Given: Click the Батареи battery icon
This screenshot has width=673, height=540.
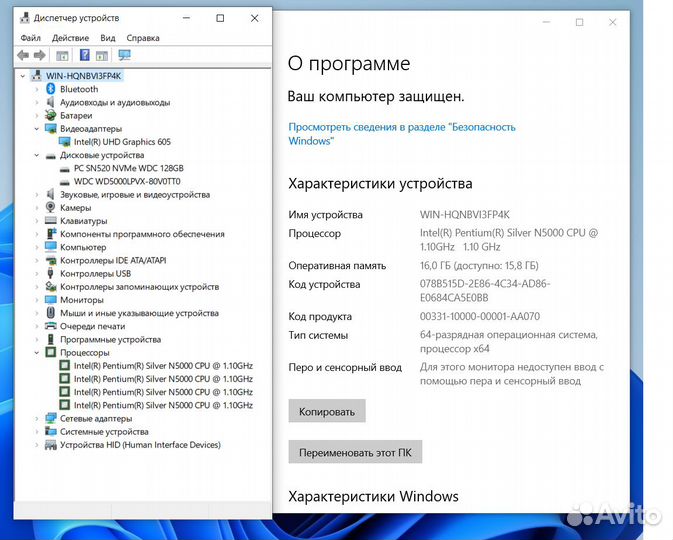Looking at the screenshot, I should pos(51,115).
